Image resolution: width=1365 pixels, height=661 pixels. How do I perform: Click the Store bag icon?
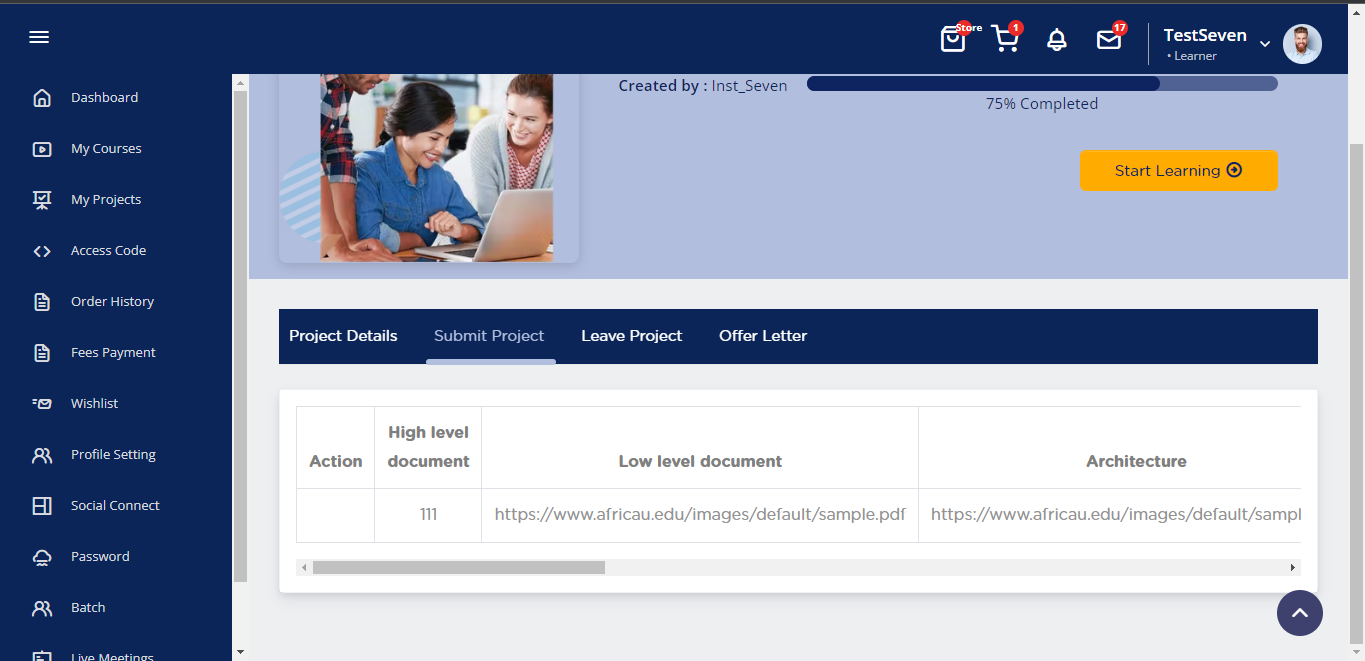tap(953, 40)
